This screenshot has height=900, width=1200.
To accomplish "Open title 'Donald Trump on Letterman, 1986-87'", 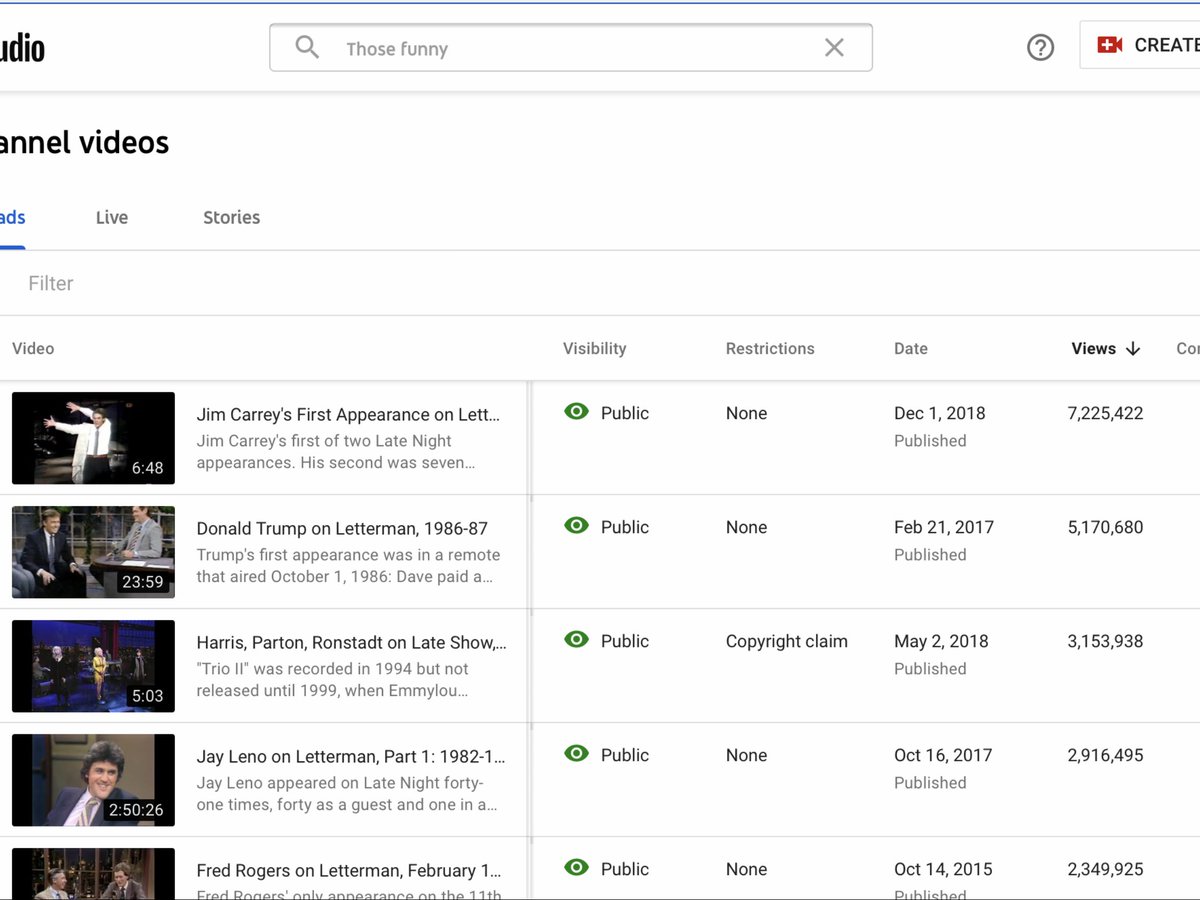I will (342, 528).
